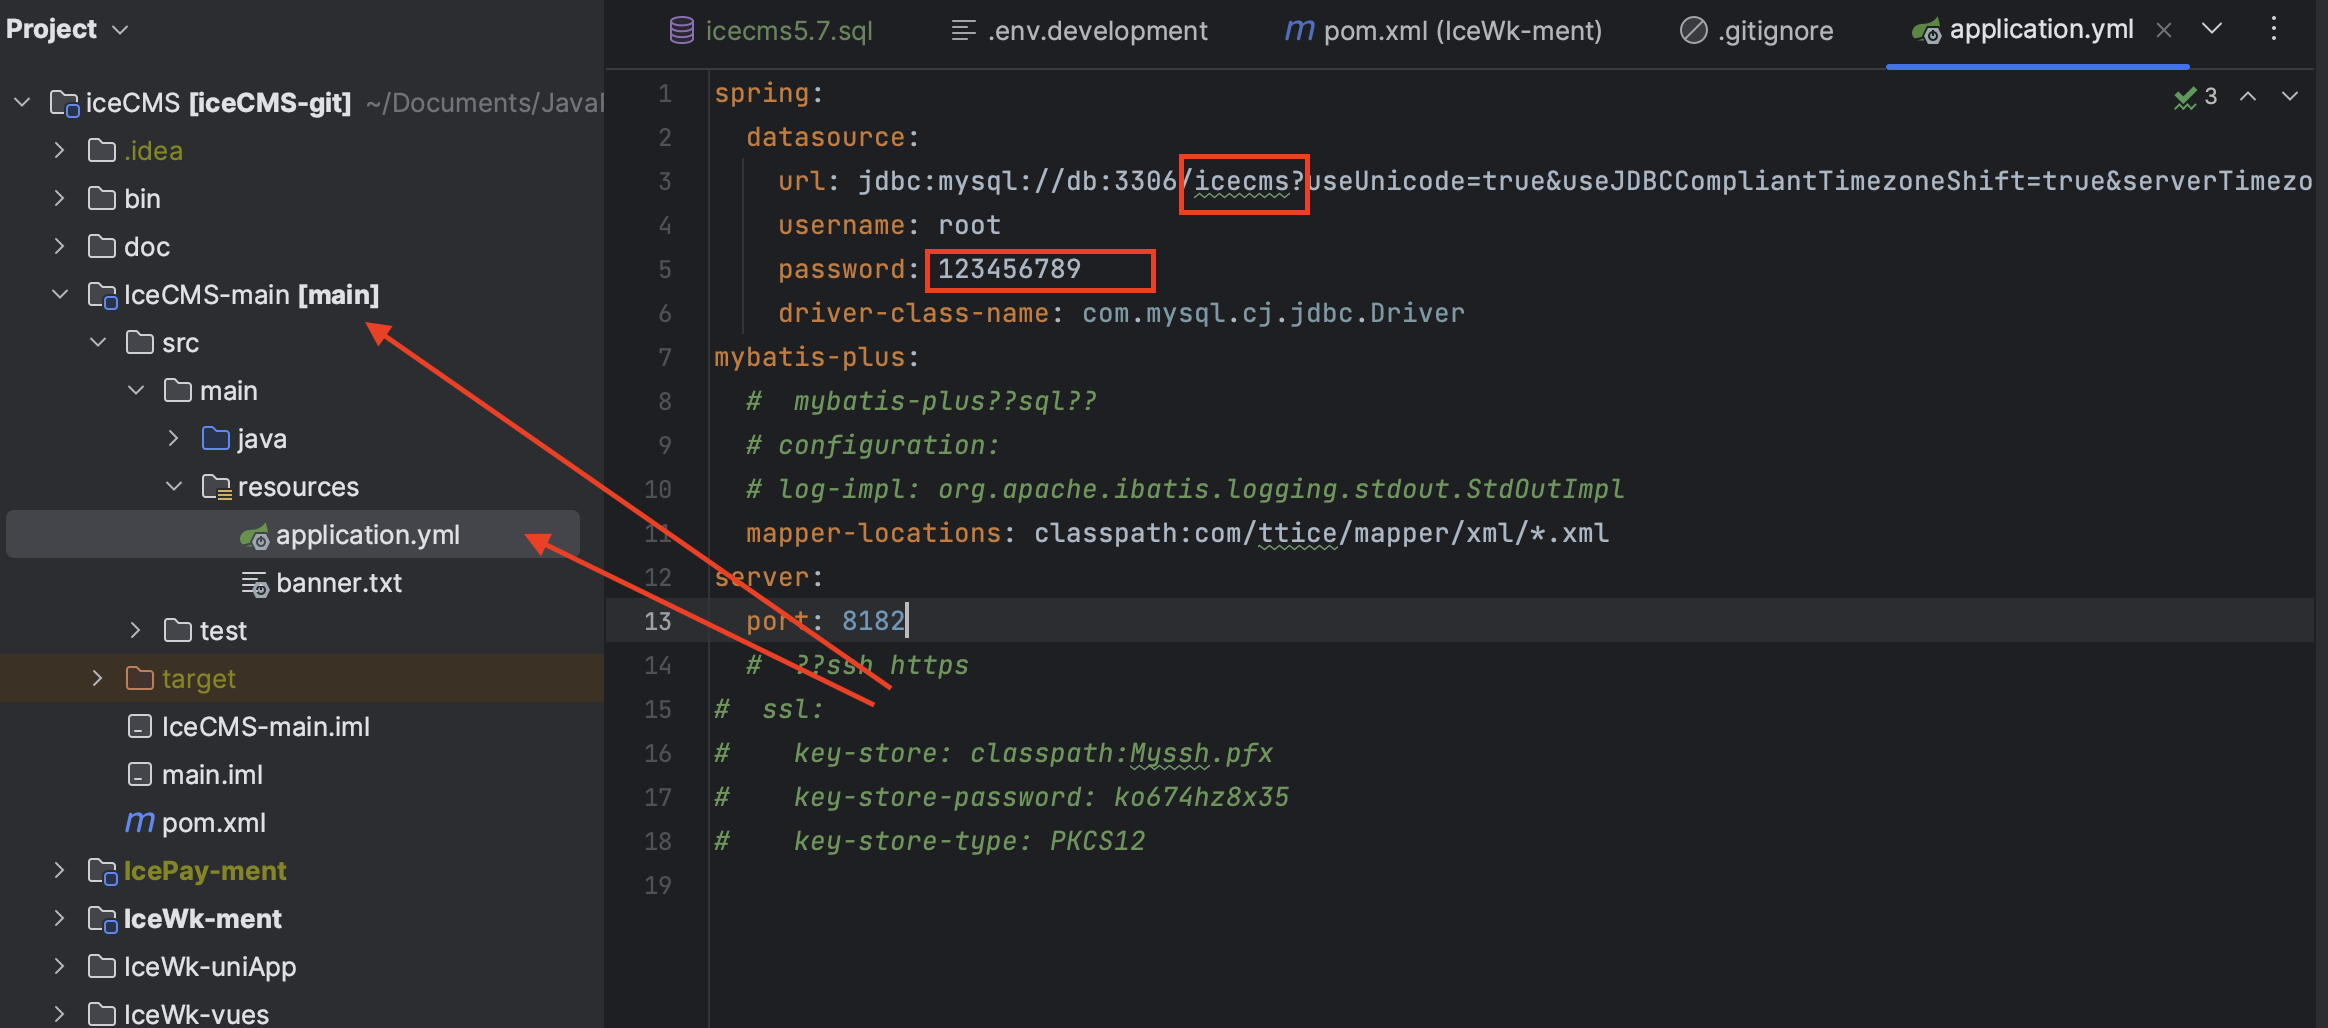The image size is (2328, 1028).
Task: Switch to the .env.development tab
Action: [1080, 31]
